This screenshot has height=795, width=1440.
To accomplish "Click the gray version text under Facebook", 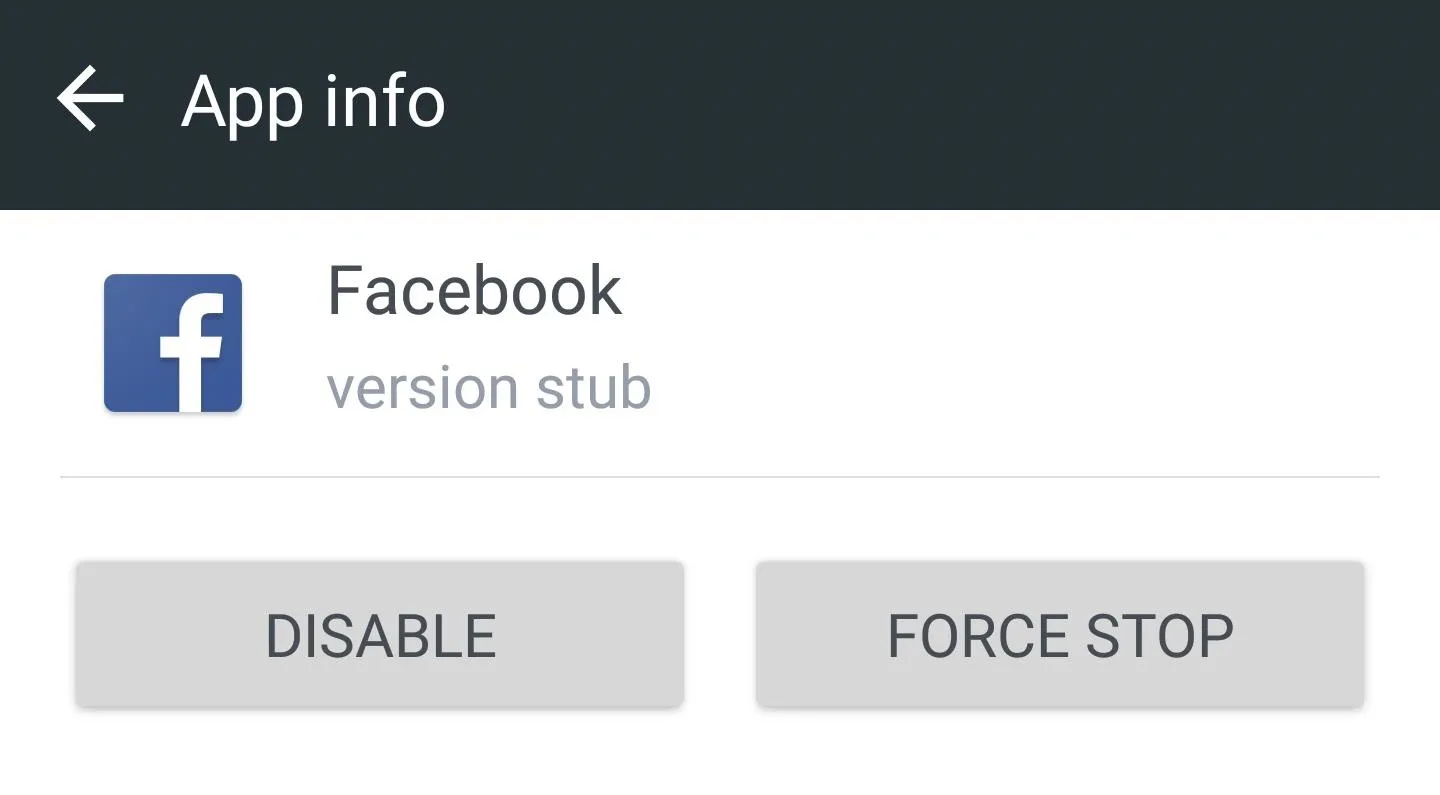I will (489, 388).
